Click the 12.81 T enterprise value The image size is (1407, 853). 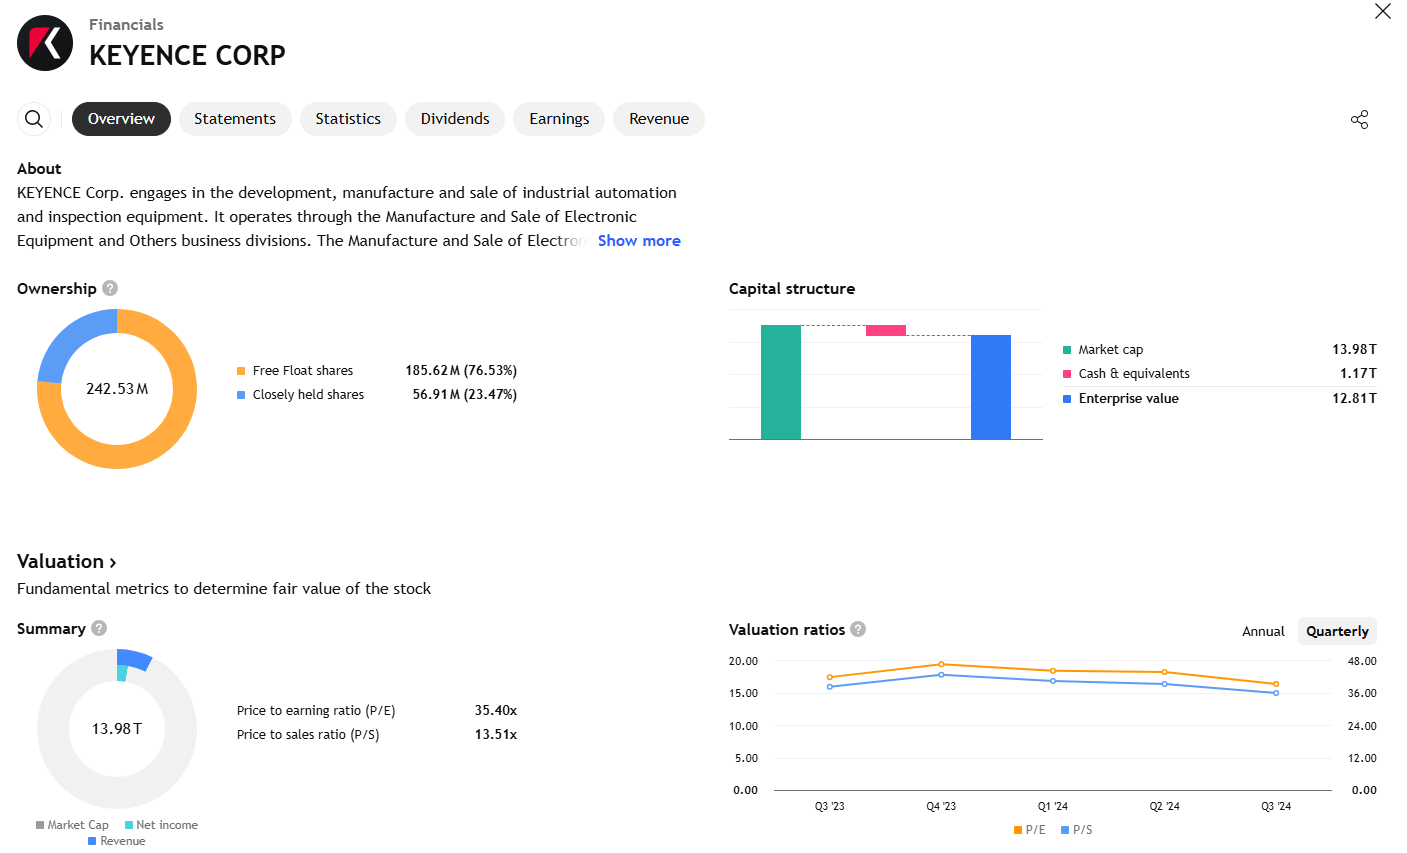tap(1354, 399)
